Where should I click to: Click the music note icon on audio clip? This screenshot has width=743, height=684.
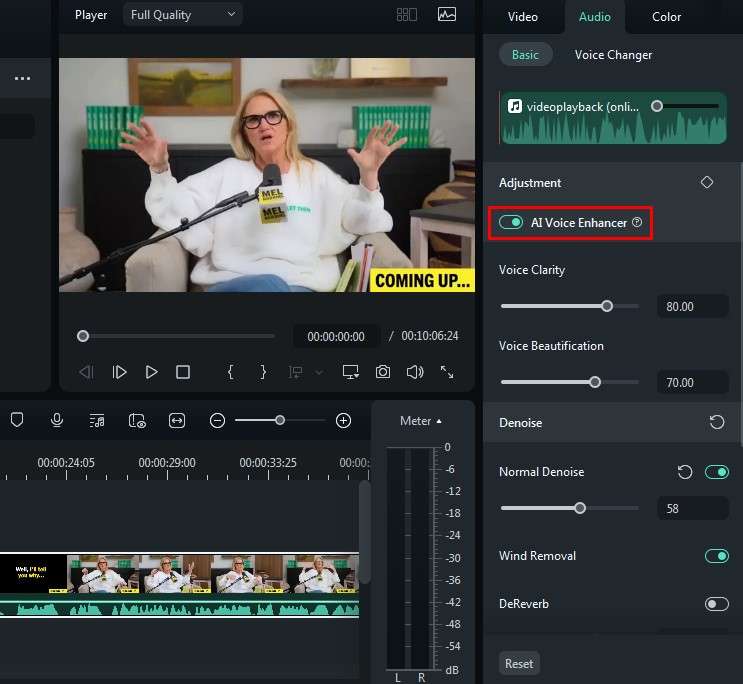pos(515,106)
